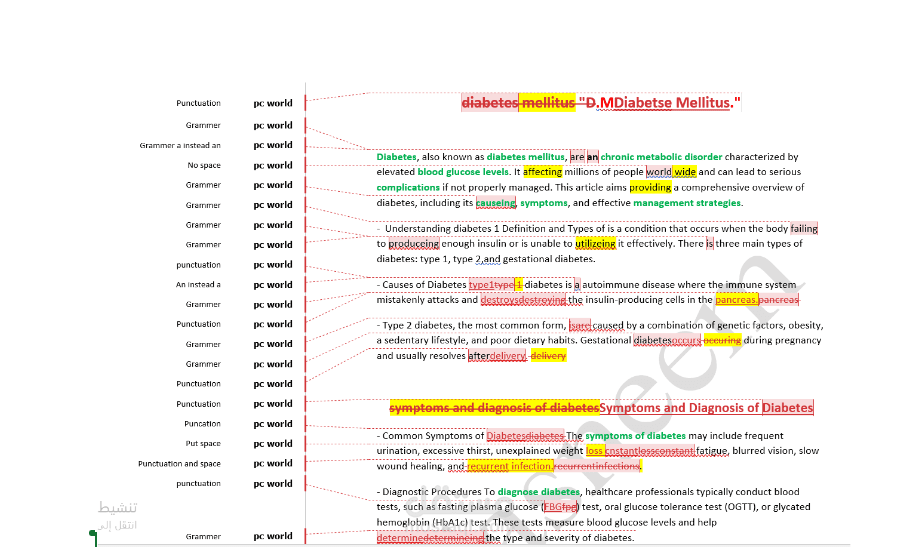Click 'pc world' author beside 'No space' comment
The image size is (920, 547).
pos(273,166)
